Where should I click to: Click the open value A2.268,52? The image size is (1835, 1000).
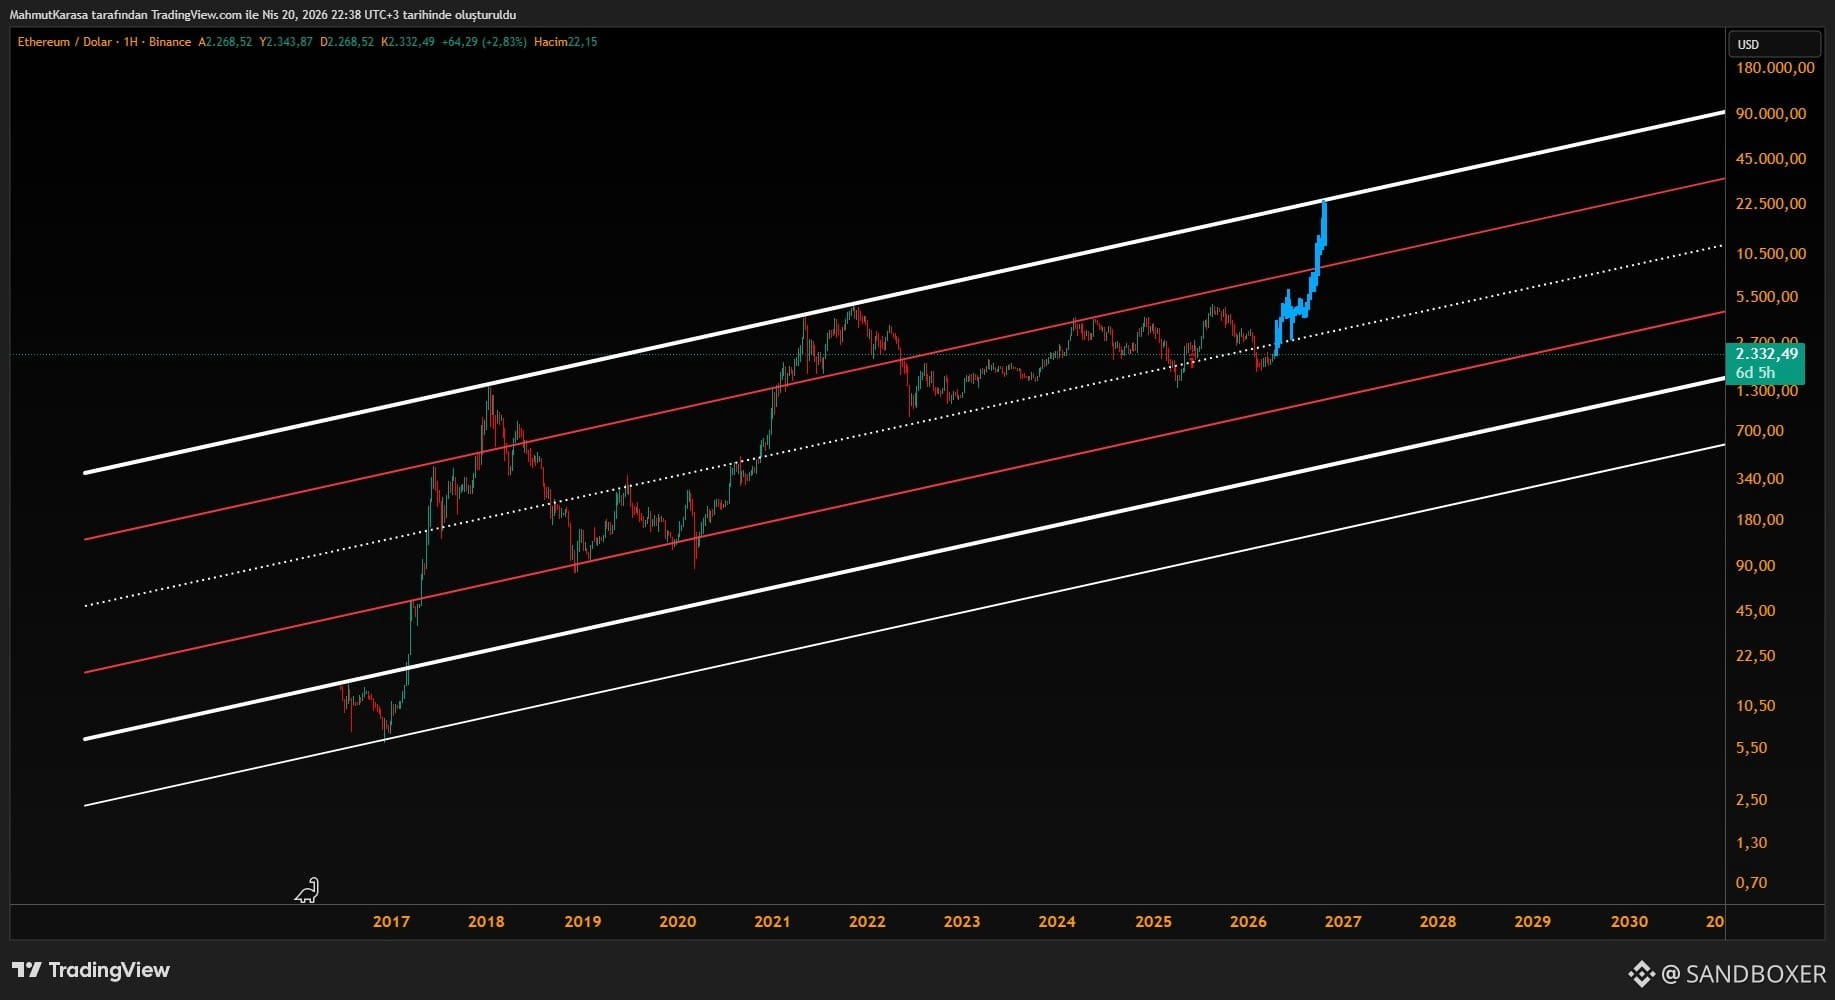pyautogui.click(x=225, y=42)
